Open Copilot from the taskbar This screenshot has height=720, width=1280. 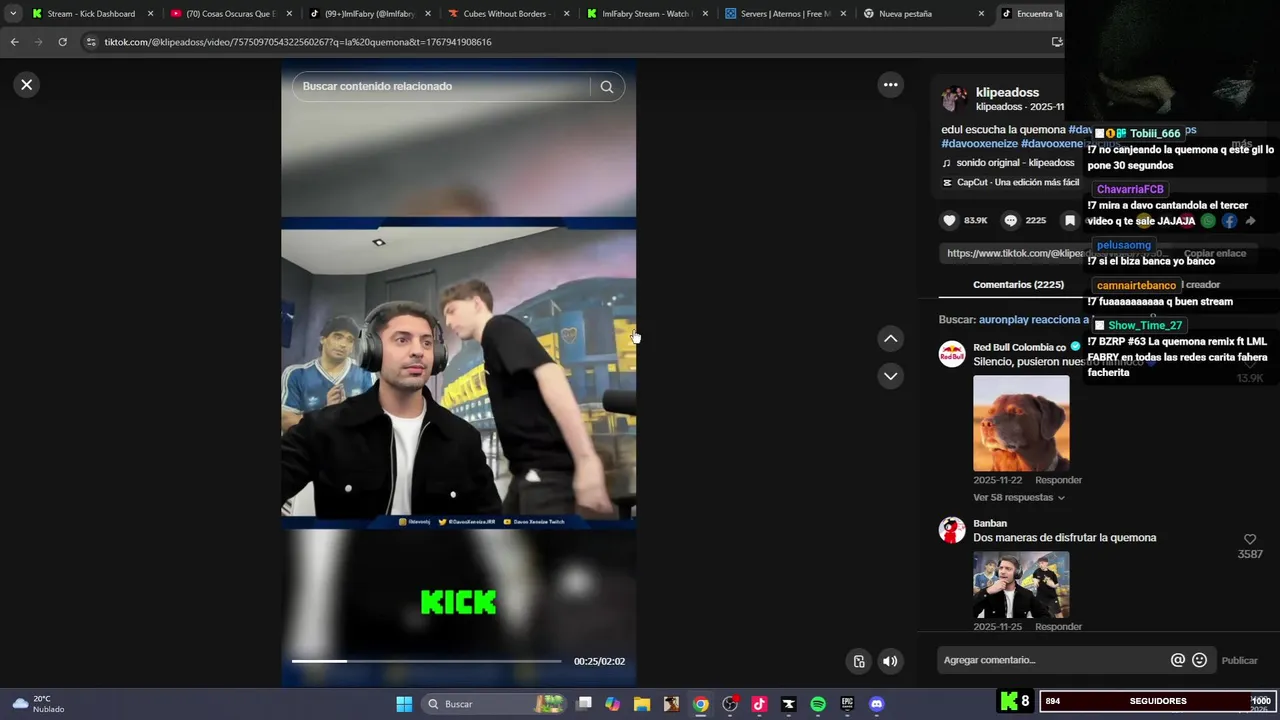coord(613,704)
